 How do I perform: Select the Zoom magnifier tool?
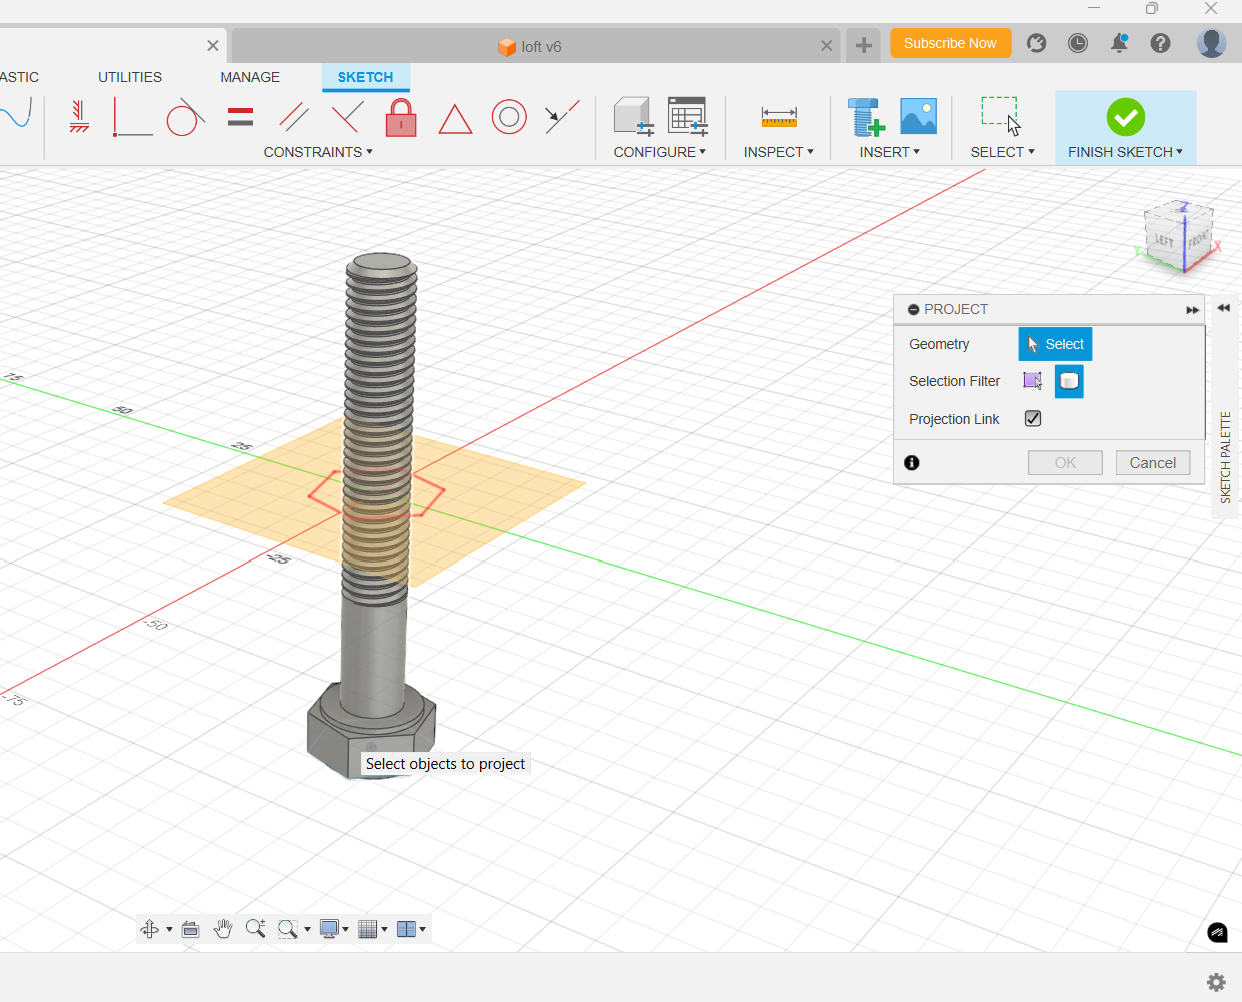pos(255,929)
